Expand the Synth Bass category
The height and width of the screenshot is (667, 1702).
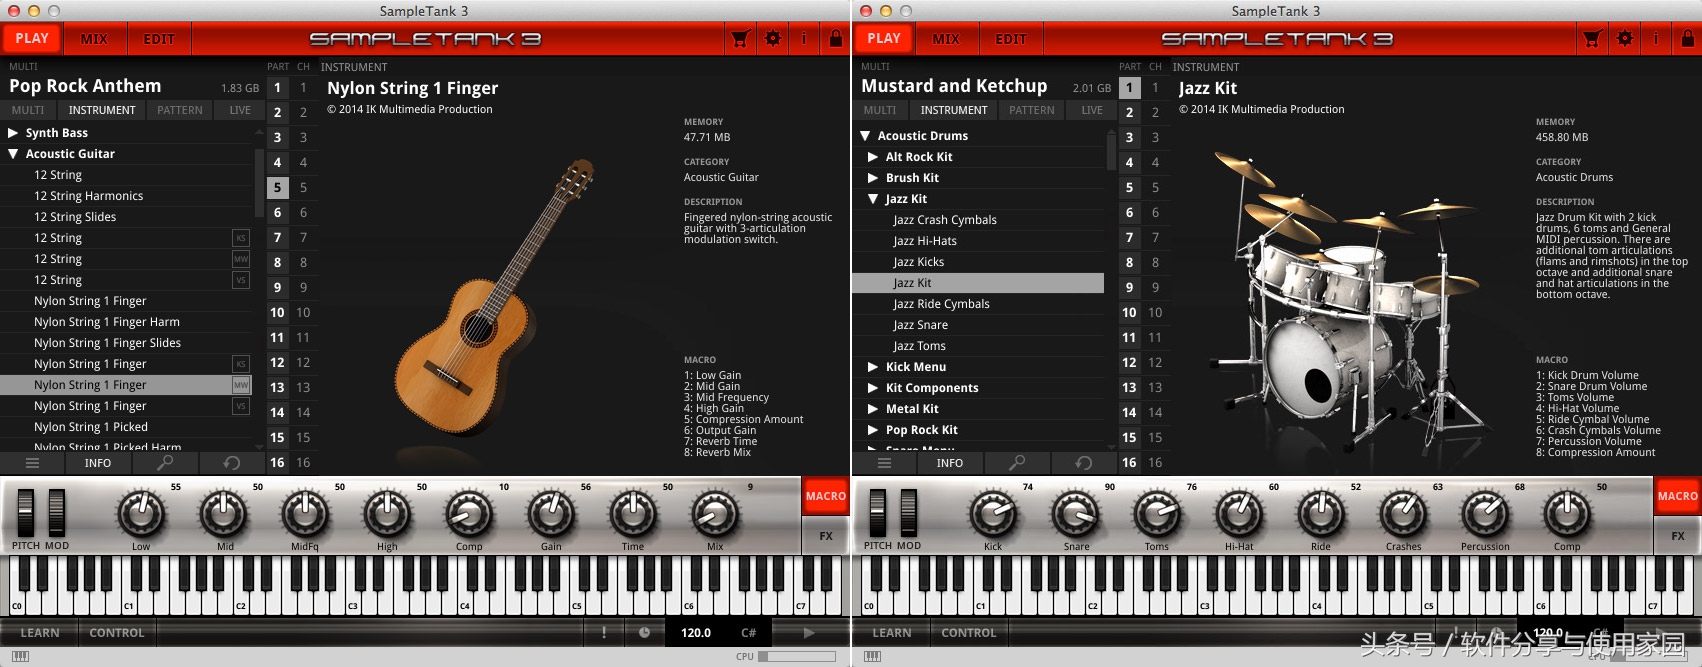click(13, 133)
